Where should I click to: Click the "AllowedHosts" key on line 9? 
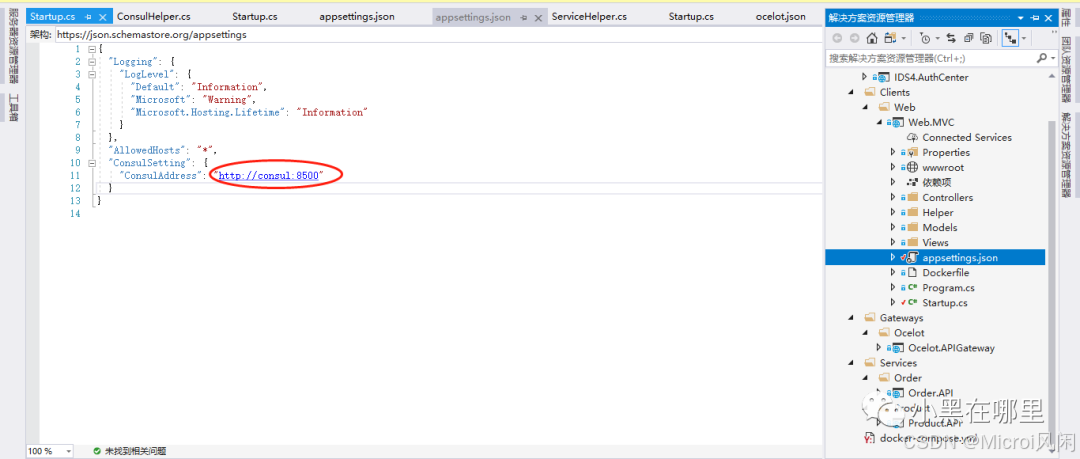(x=147, y=150)
